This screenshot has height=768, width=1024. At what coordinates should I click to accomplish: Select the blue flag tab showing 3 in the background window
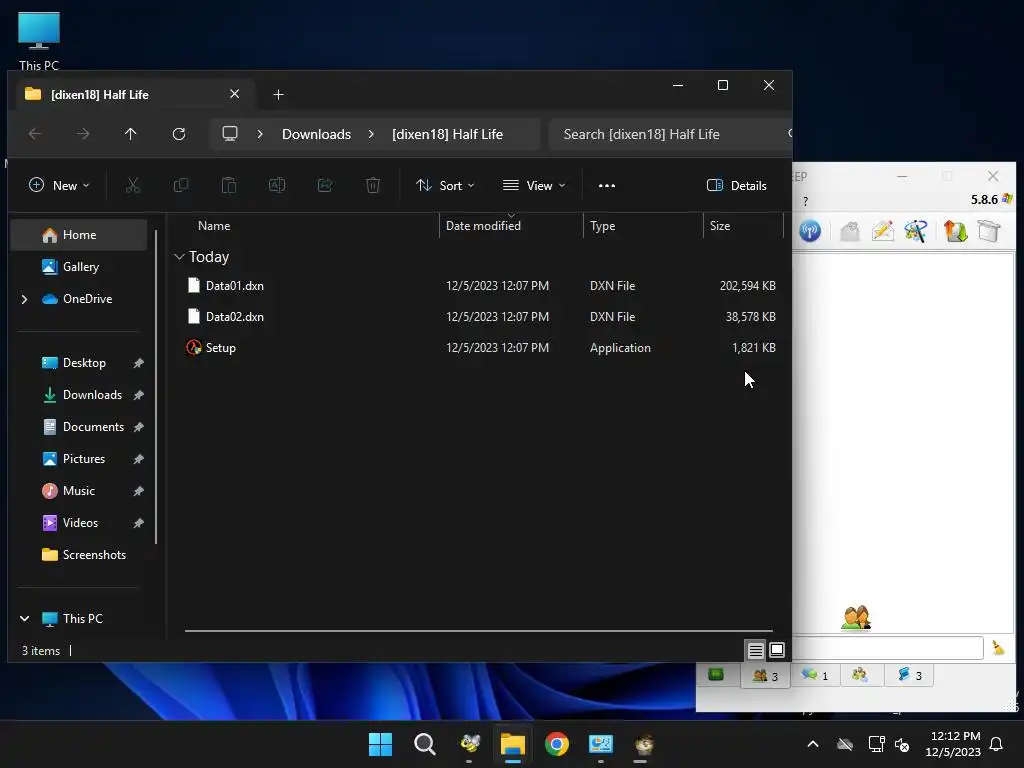click(x=909, y=675)
